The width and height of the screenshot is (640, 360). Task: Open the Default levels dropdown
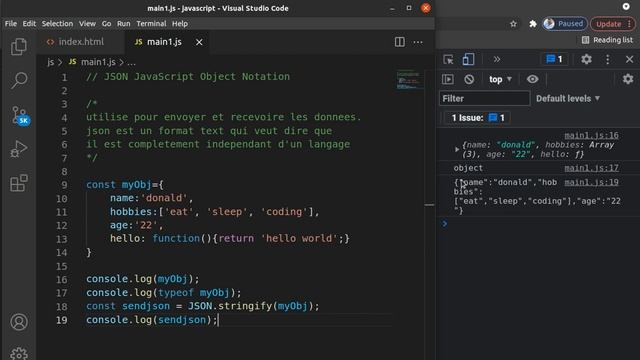[x=568, y=98]
